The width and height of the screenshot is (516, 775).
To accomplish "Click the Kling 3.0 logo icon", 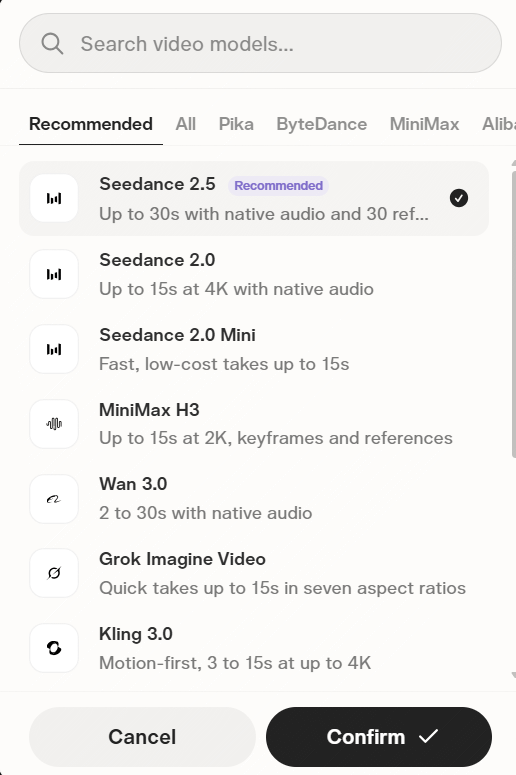I will (54, 648).
